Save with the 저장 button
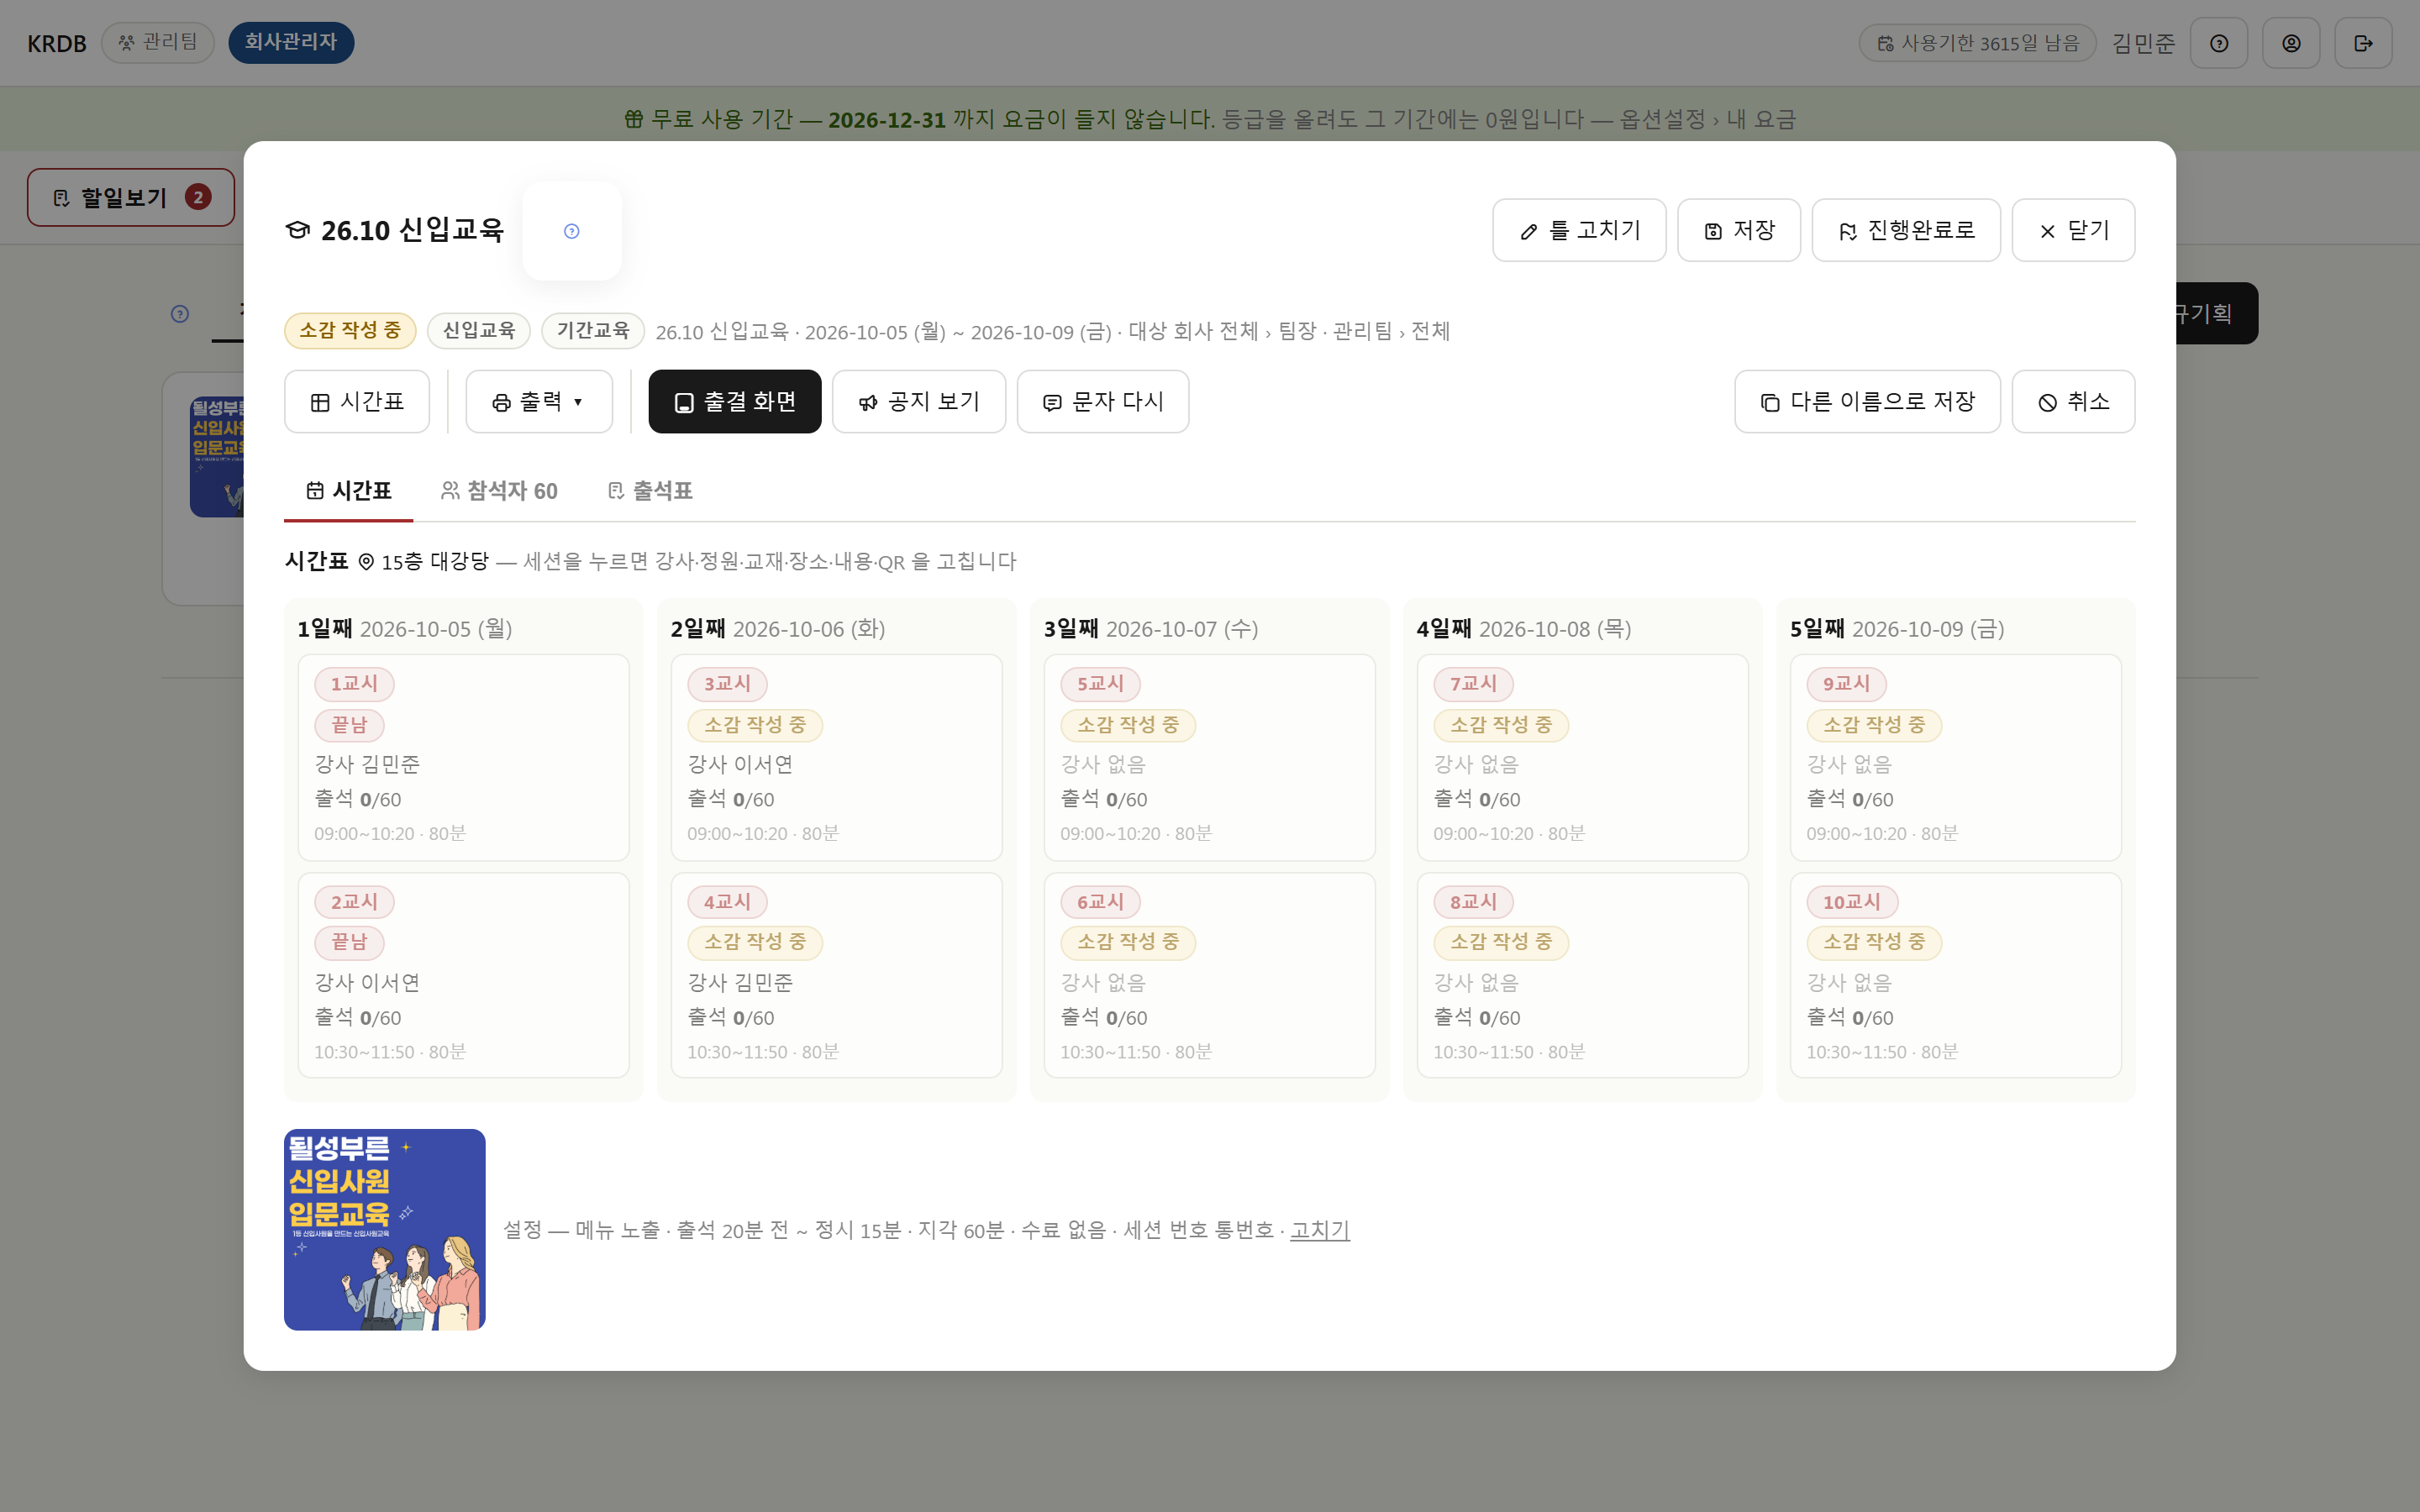 pyautogui.click(x=1738, y=230)
